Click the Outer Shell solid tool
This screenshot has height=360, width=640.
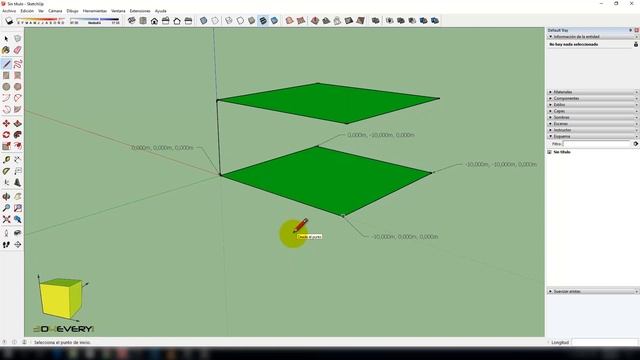click(376, 21)
